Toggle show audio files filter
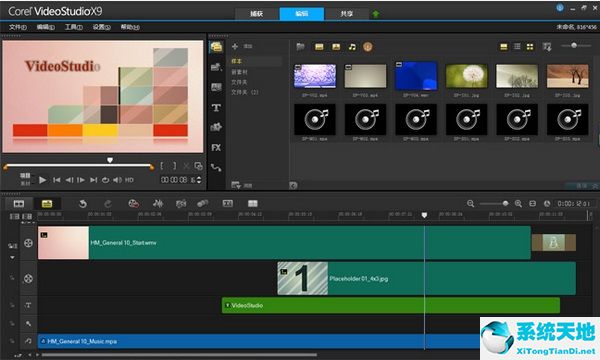Viewport: 600px width, 360px height. click(x=352, y=47)
